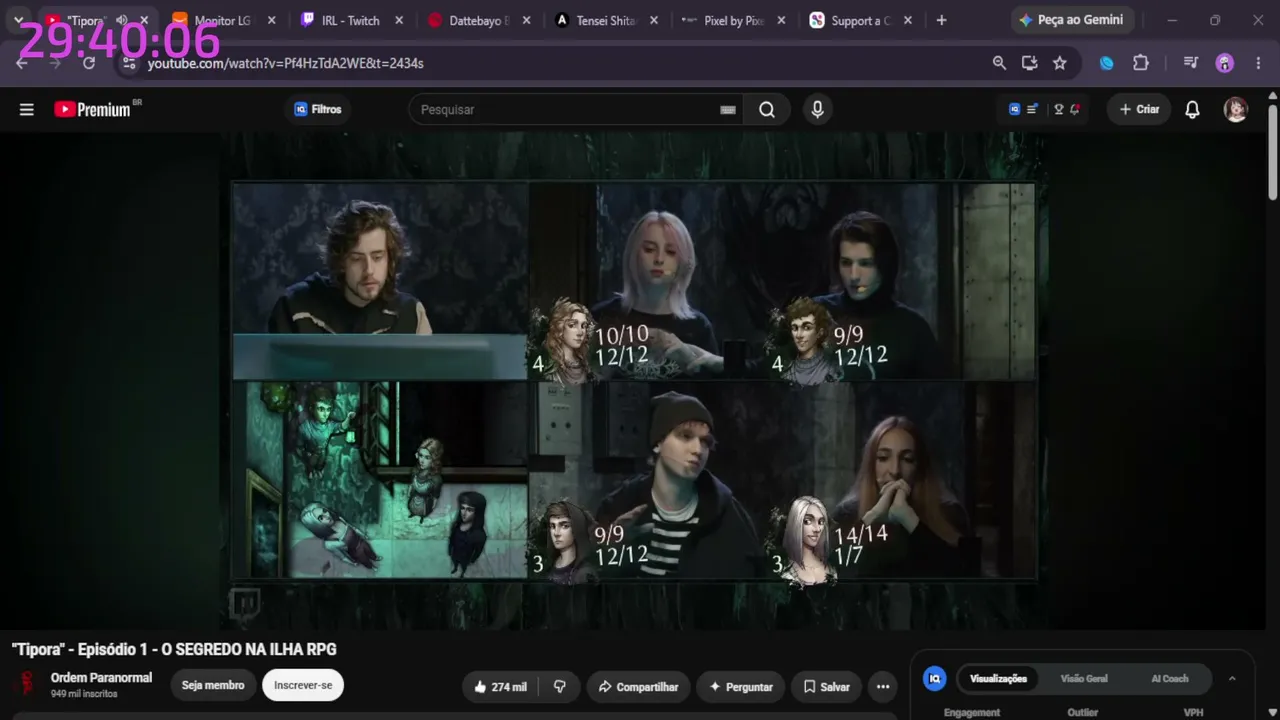This screenshot has height=720, width=1280.
Task: Switch to the Dattebayo tab
Action: (477, 20)
